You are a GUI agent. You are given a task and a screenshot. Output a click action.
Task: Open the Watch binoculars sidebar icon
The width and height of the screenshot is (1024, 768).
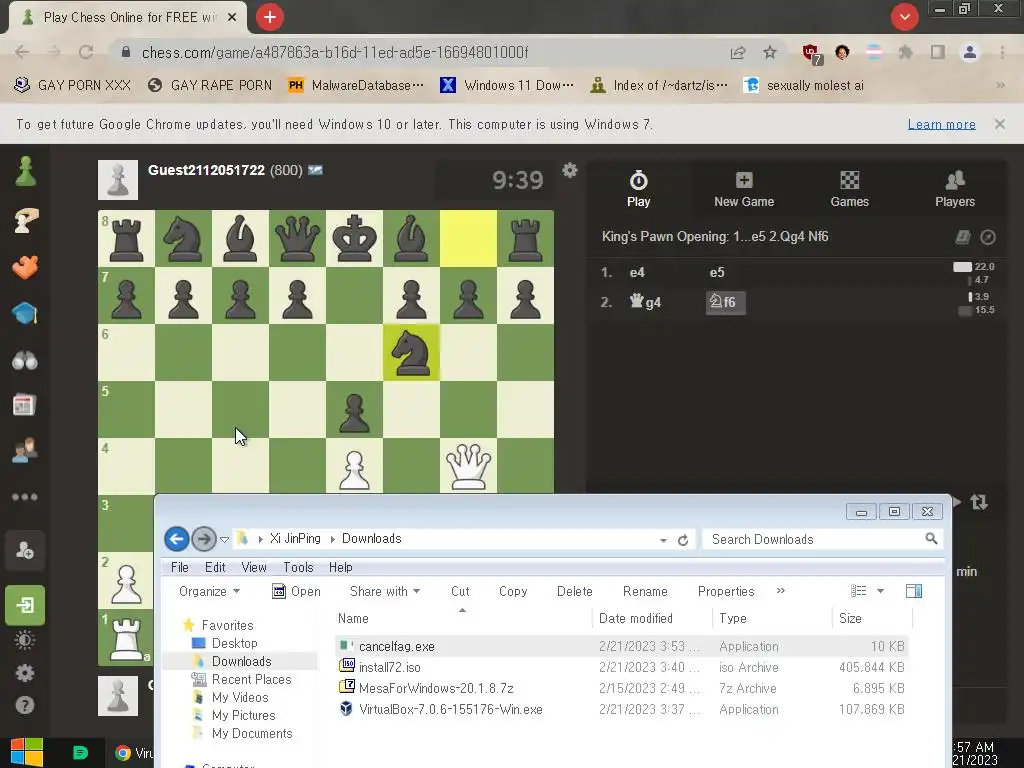pos(25,360)
